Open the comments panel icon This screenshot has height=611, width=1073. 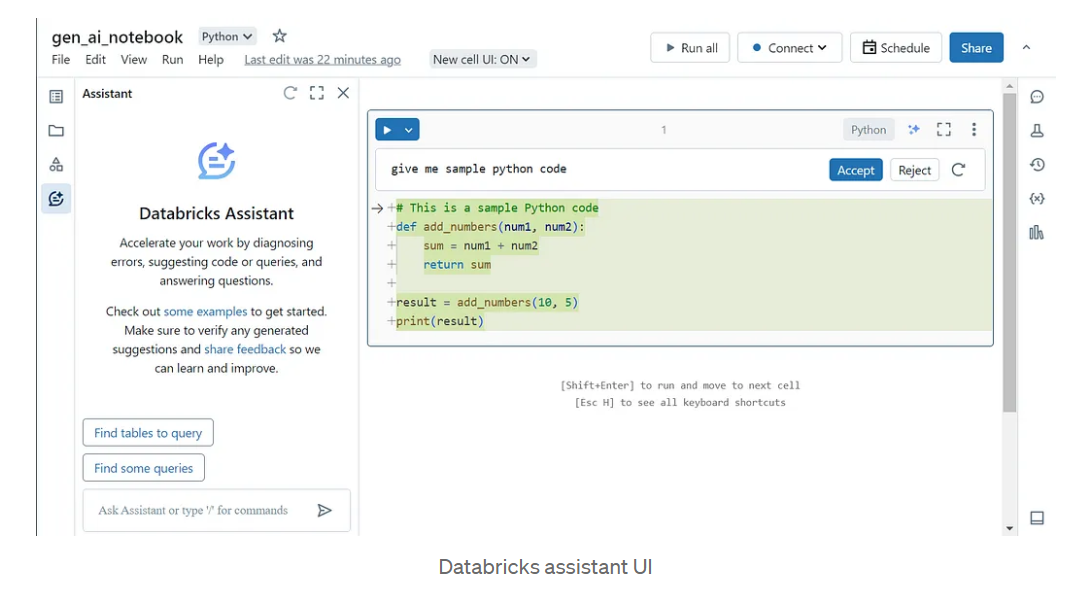[x=1037, y=97]
